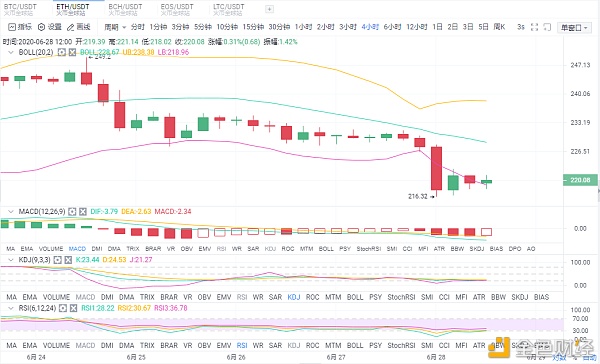Select the active 4小时 period

coord(370,27)
